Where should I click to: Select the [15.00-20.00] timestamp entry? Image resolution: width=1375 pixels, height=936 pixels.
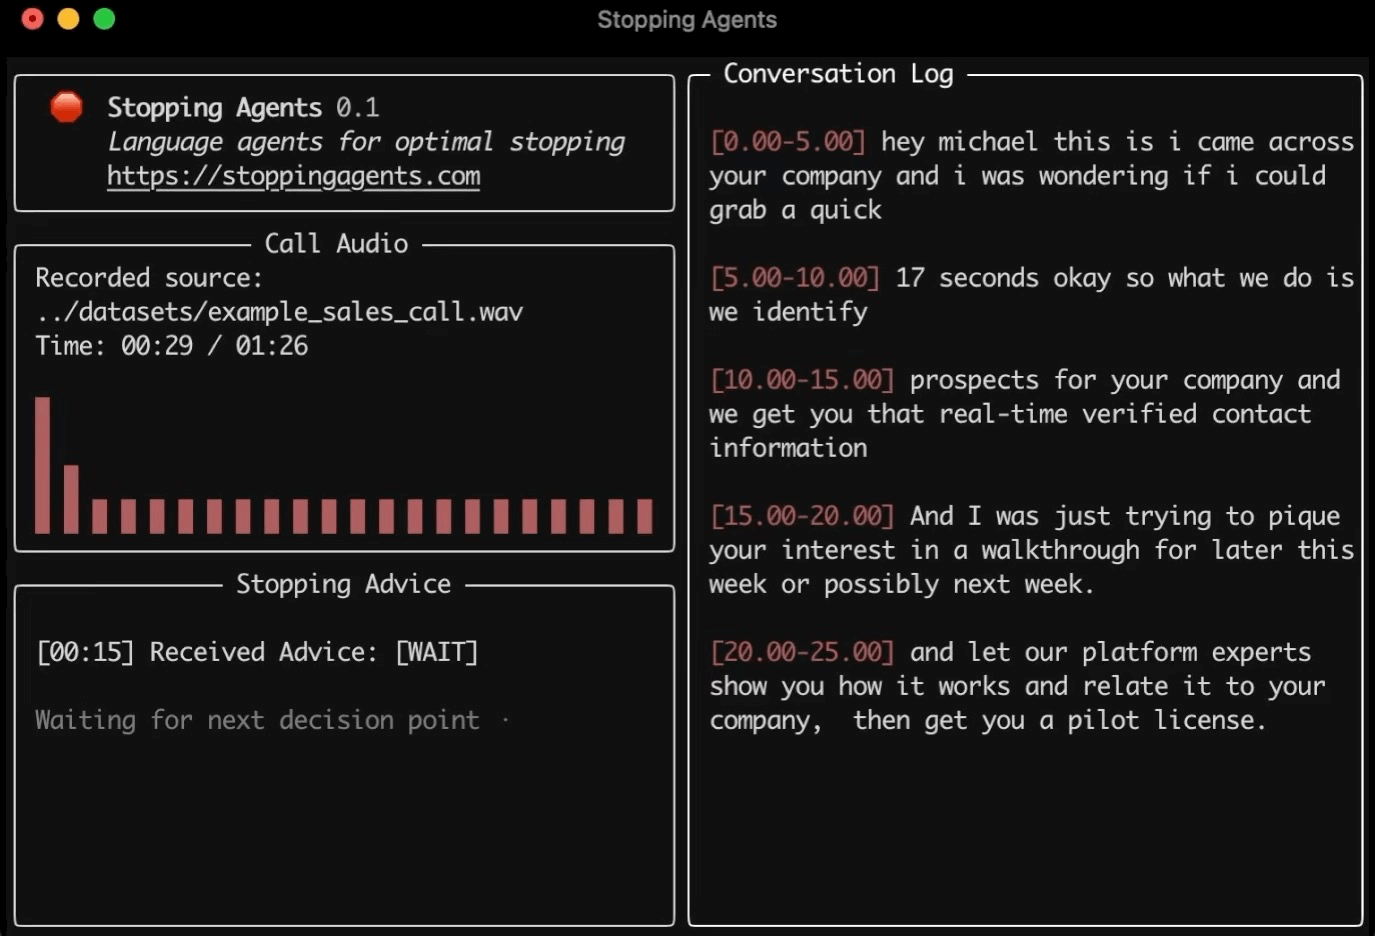tap(801, 516)
